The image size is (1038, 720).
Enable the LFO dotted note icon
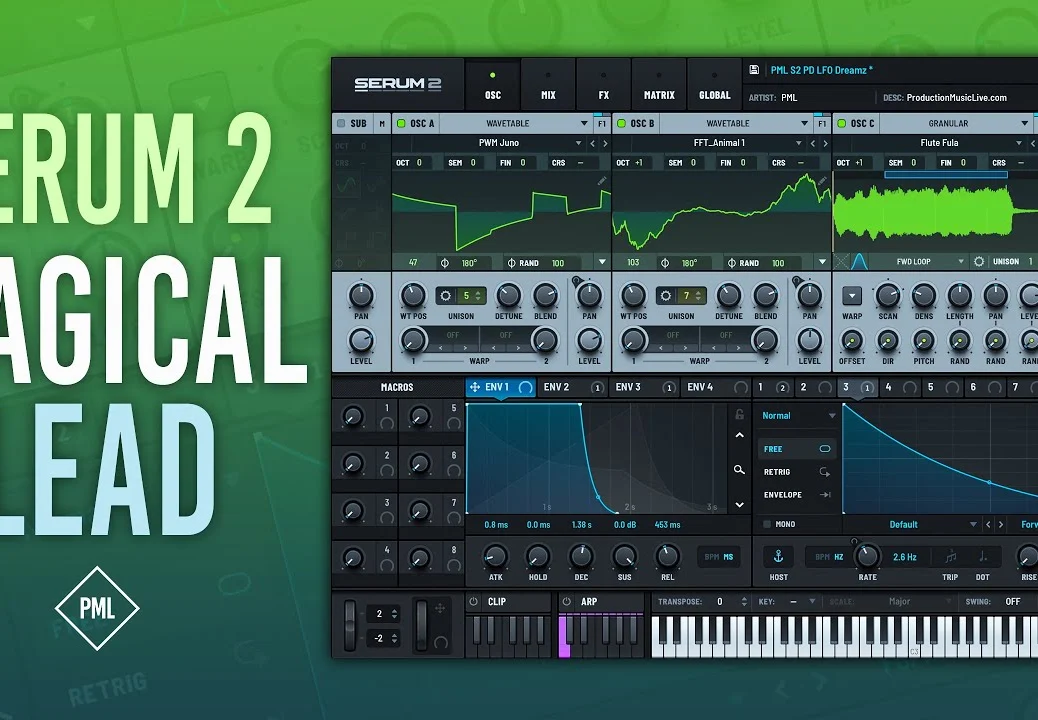pos(982,557)
